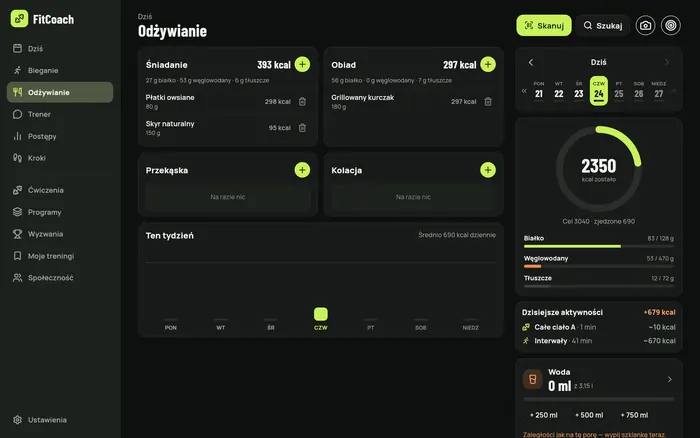Add food to Śniadanie
This screenshot has height=438, width=700.
coord(302,64)
